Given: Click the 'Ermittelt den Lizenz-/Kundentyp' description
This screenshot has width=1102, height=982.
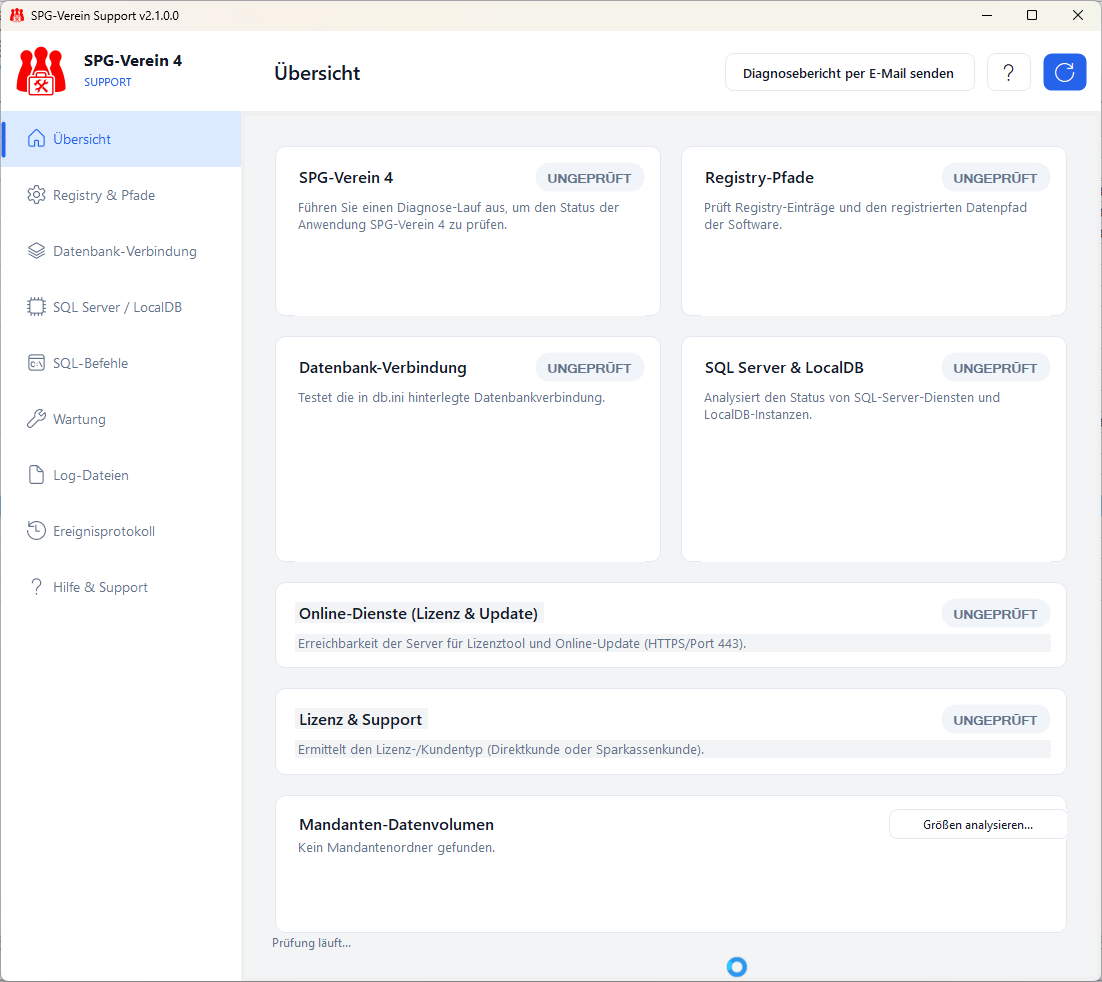Looking at the screenshot, I should click(x=500, y=750).
